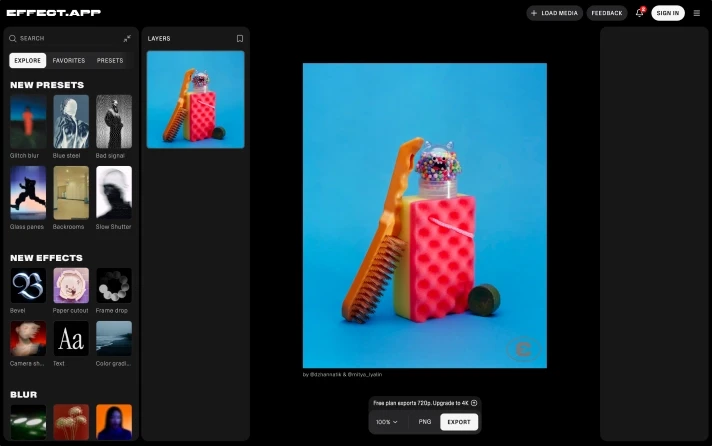Add the Paper cutout effect
Viewport: 712px width, 446px height.
[x=71, y=285]
